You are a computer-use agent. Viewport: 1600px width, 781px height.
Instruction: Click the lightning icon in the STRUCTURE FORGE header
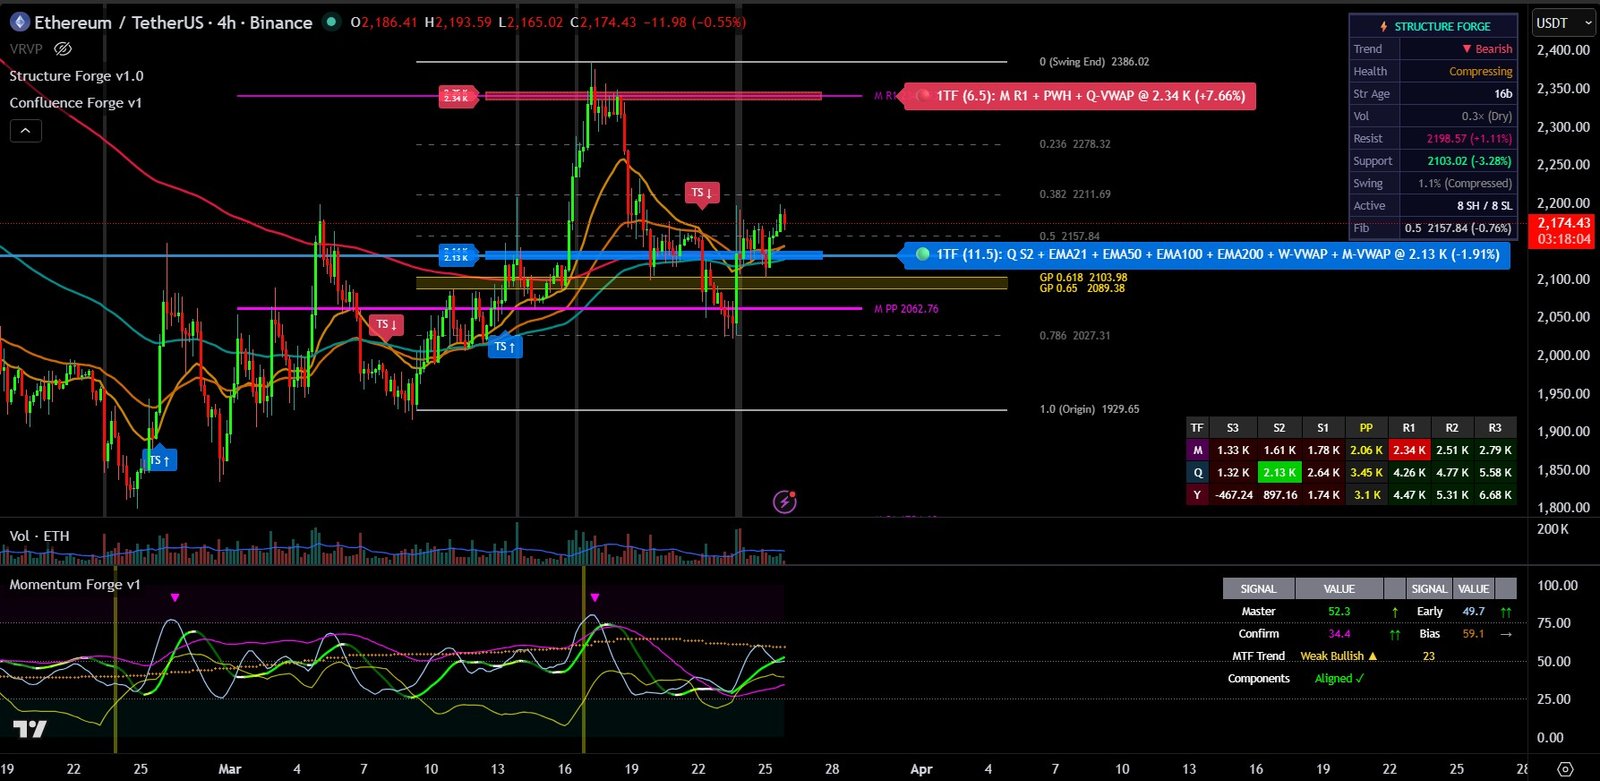coord(1384,27)
